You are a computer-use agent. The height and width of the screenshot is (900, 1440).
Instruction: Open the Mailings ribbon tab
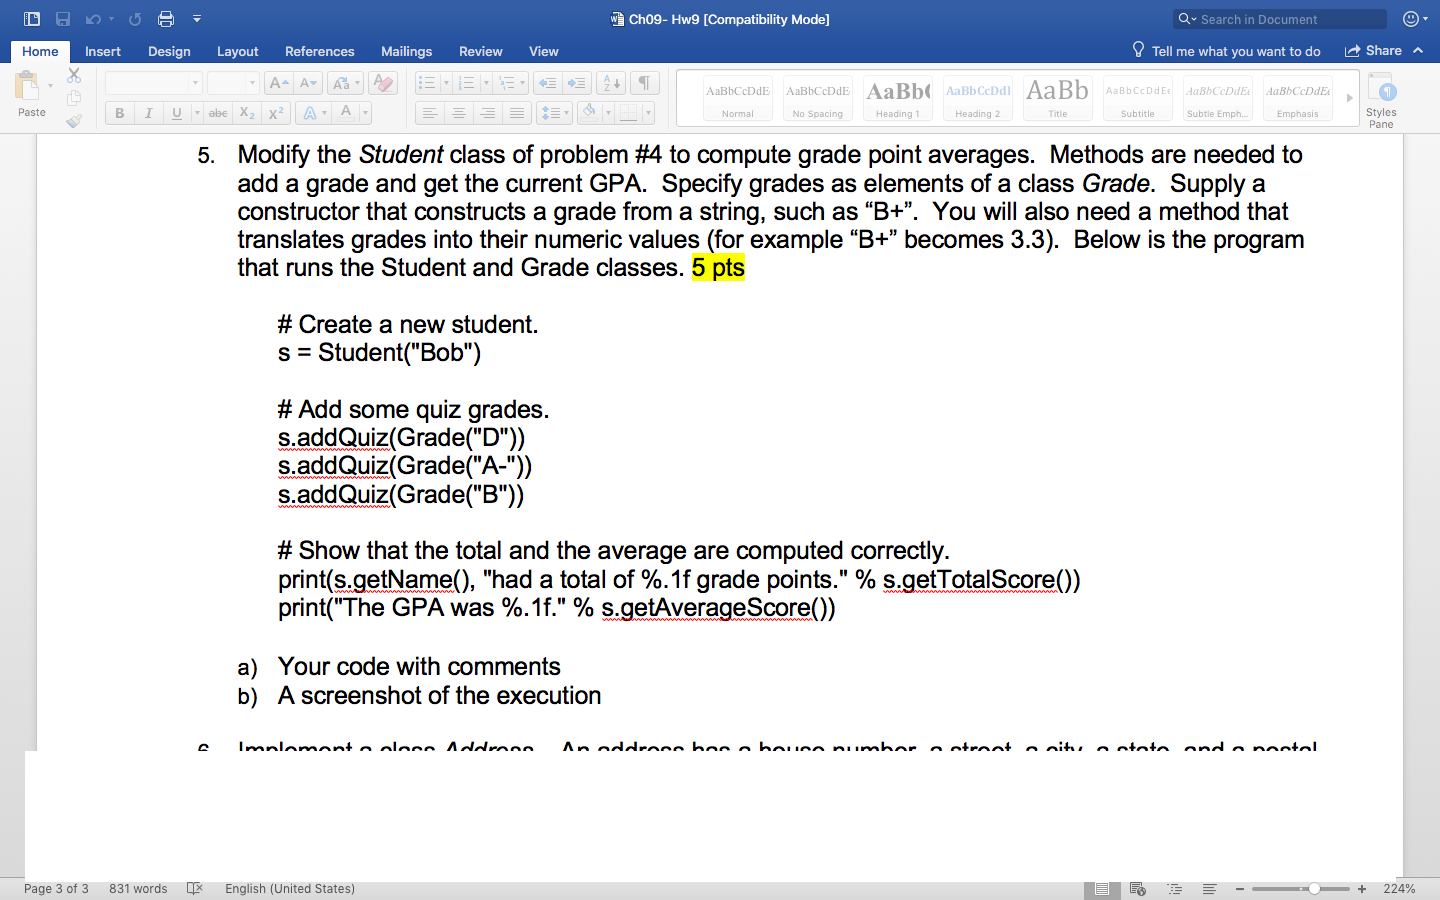[x=406, y=51]
